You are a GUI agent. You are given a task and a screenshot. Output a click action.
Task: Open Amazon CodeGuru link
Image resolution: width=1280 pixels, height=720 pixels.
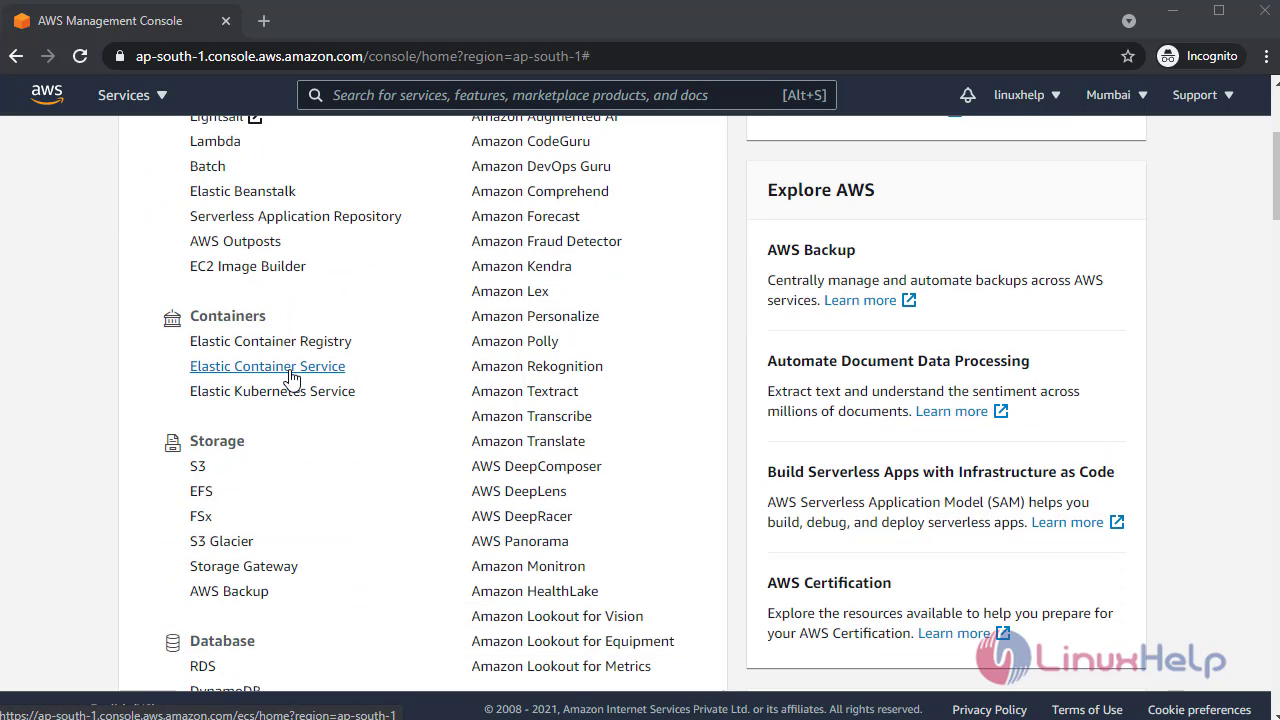531,141
